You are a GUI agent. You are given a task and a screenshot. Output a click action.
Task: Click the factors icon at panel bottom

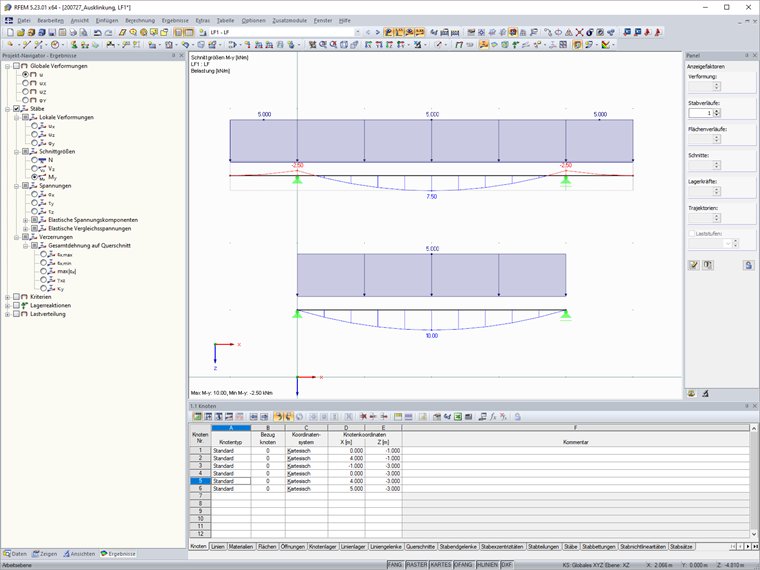705,394
